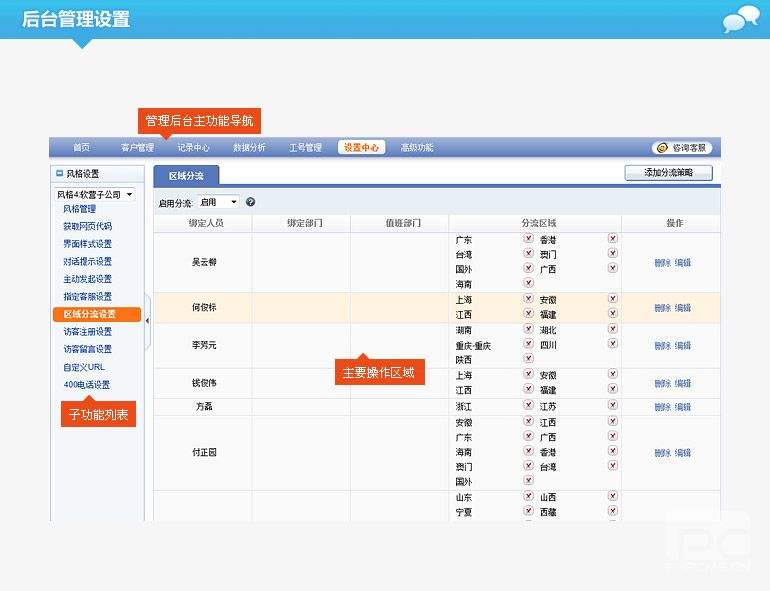The height and width of the screenshot is (591, 770).
Task: Open 工号管理 in the navigation bar
Action: tap(305, 147)
